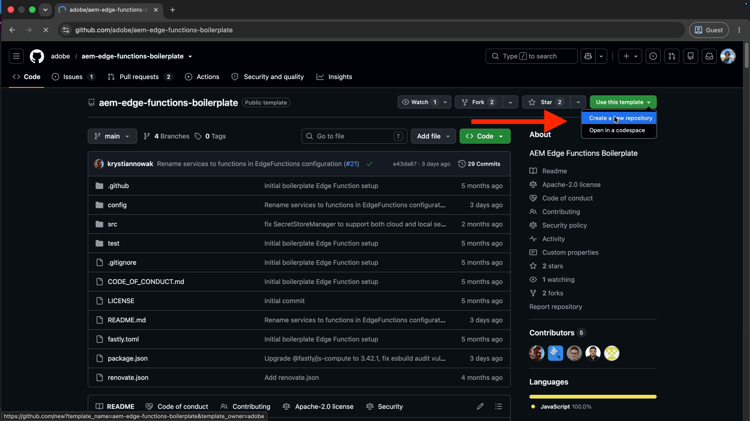Viewport: 750px width, 421px height.
Task: View the 29 Commits history
Action: point(479,164)
